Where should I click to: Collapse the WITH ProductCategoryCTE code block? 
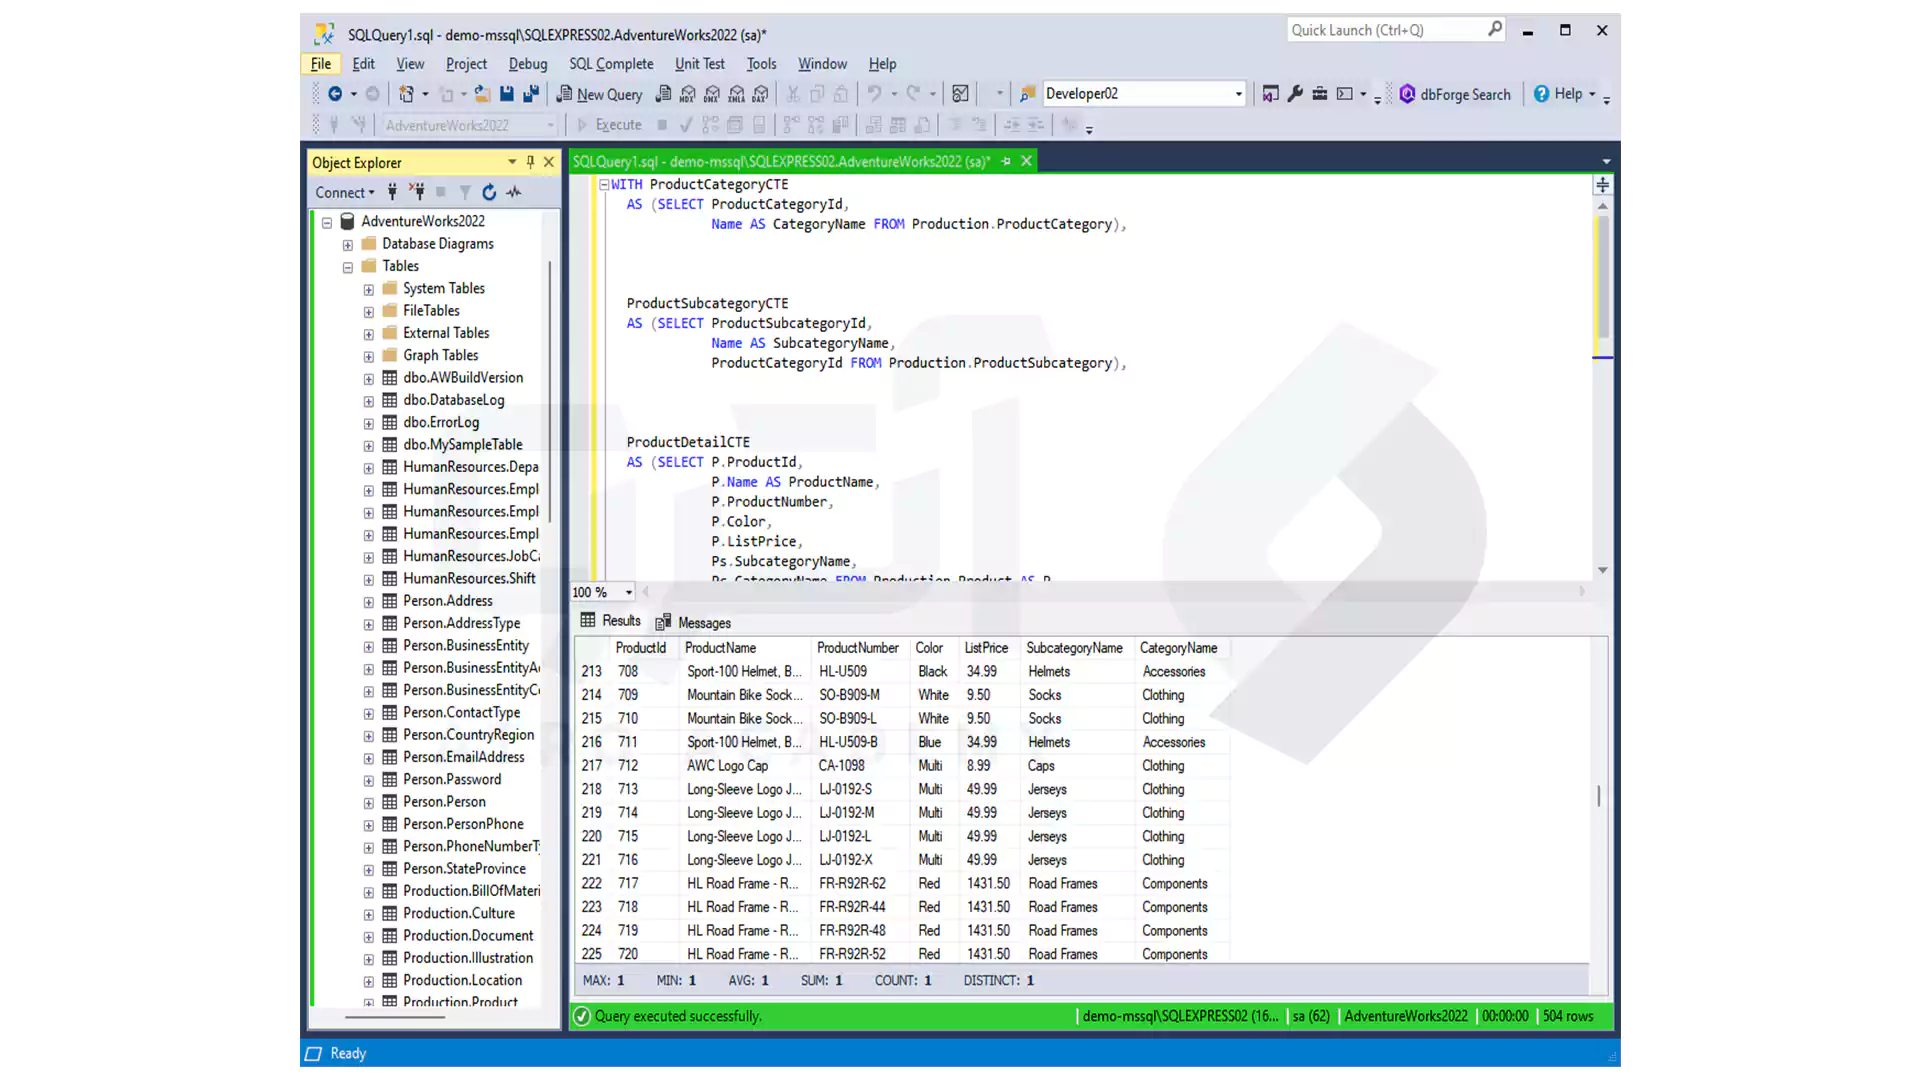[x=604, y=185]
